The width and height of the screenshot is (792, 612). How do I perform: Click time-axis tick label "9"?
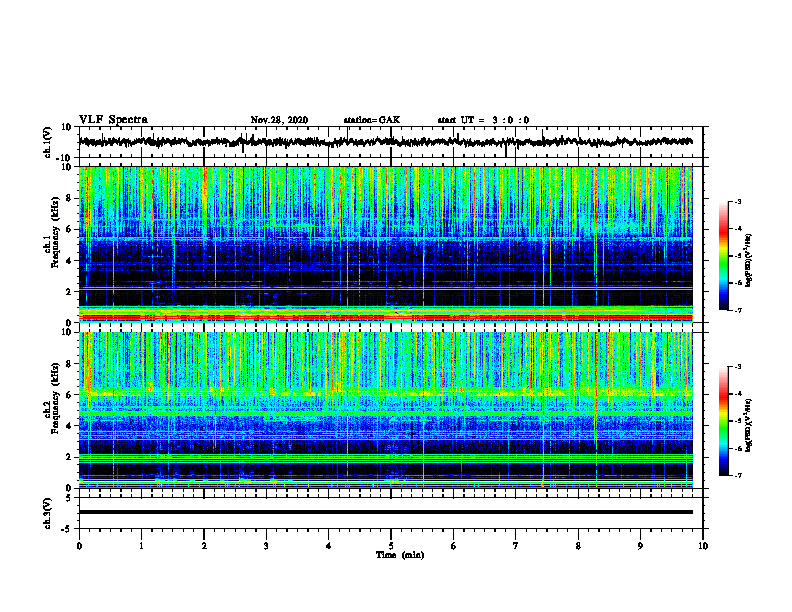640,546
